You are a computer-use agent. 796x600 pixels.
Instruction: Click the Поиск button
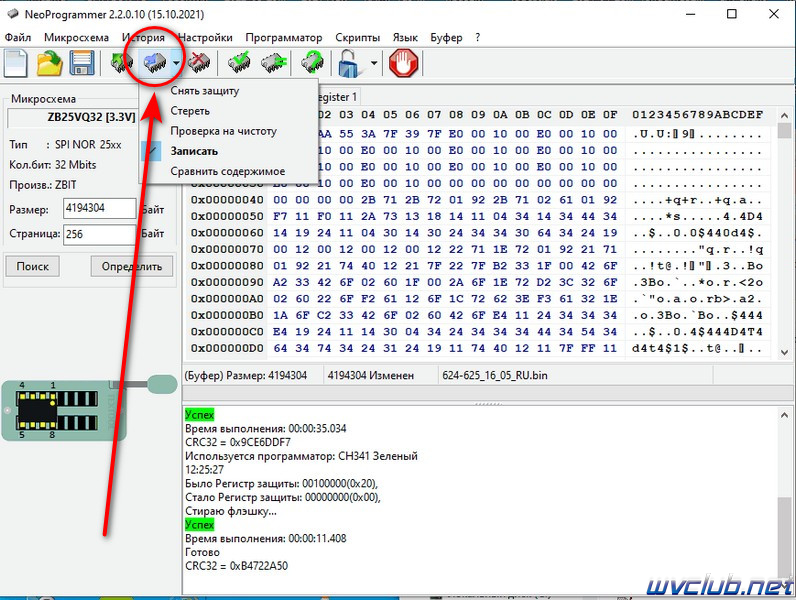32,266
